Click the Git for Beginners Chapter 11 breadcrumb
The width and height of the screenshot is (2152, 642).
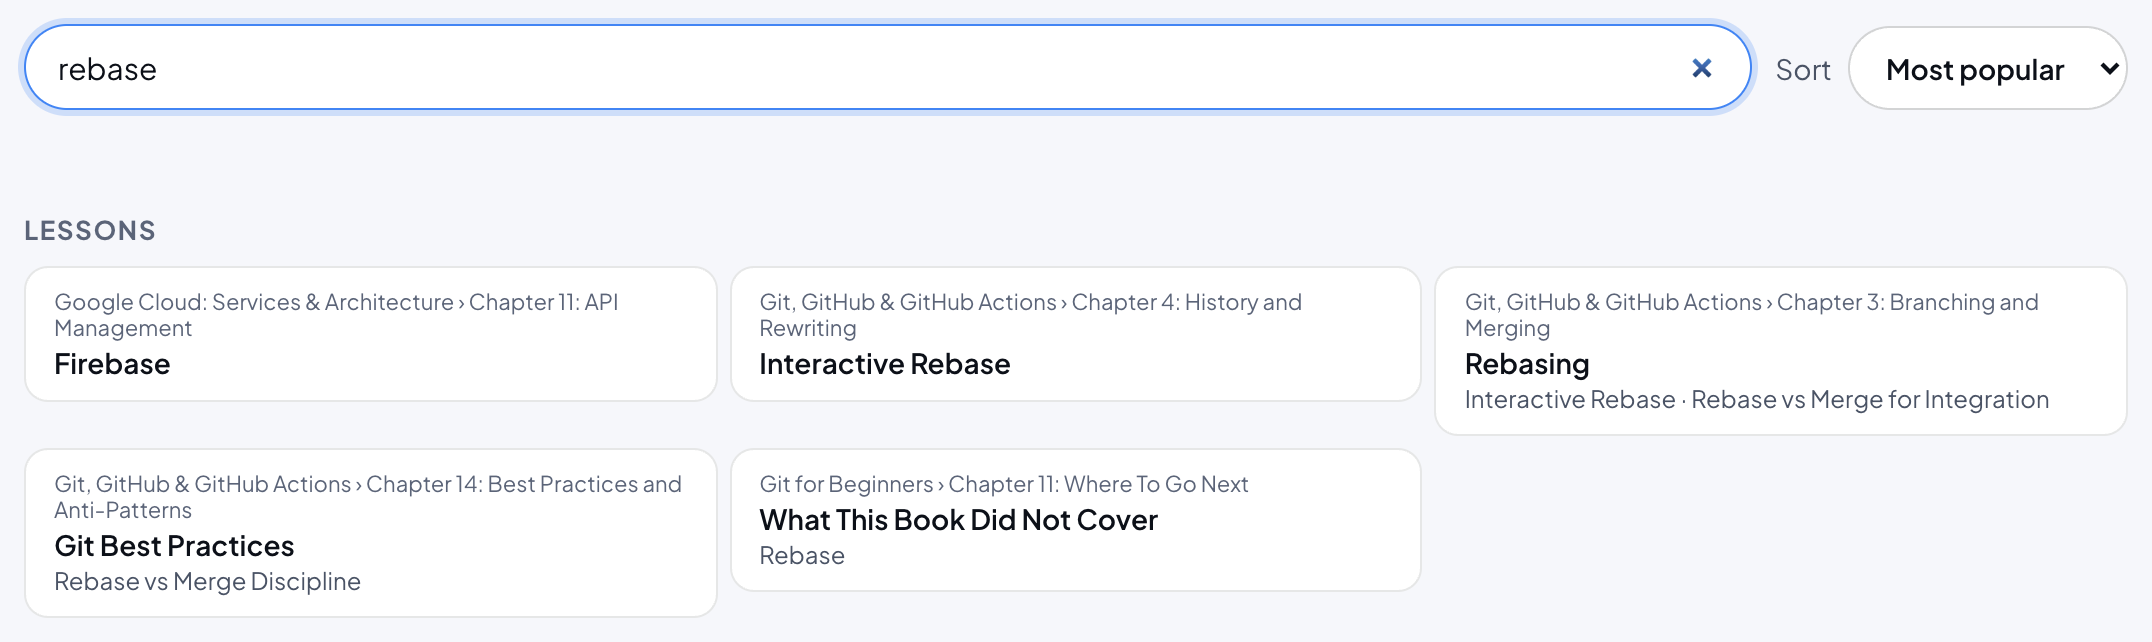pos(1004,484)
